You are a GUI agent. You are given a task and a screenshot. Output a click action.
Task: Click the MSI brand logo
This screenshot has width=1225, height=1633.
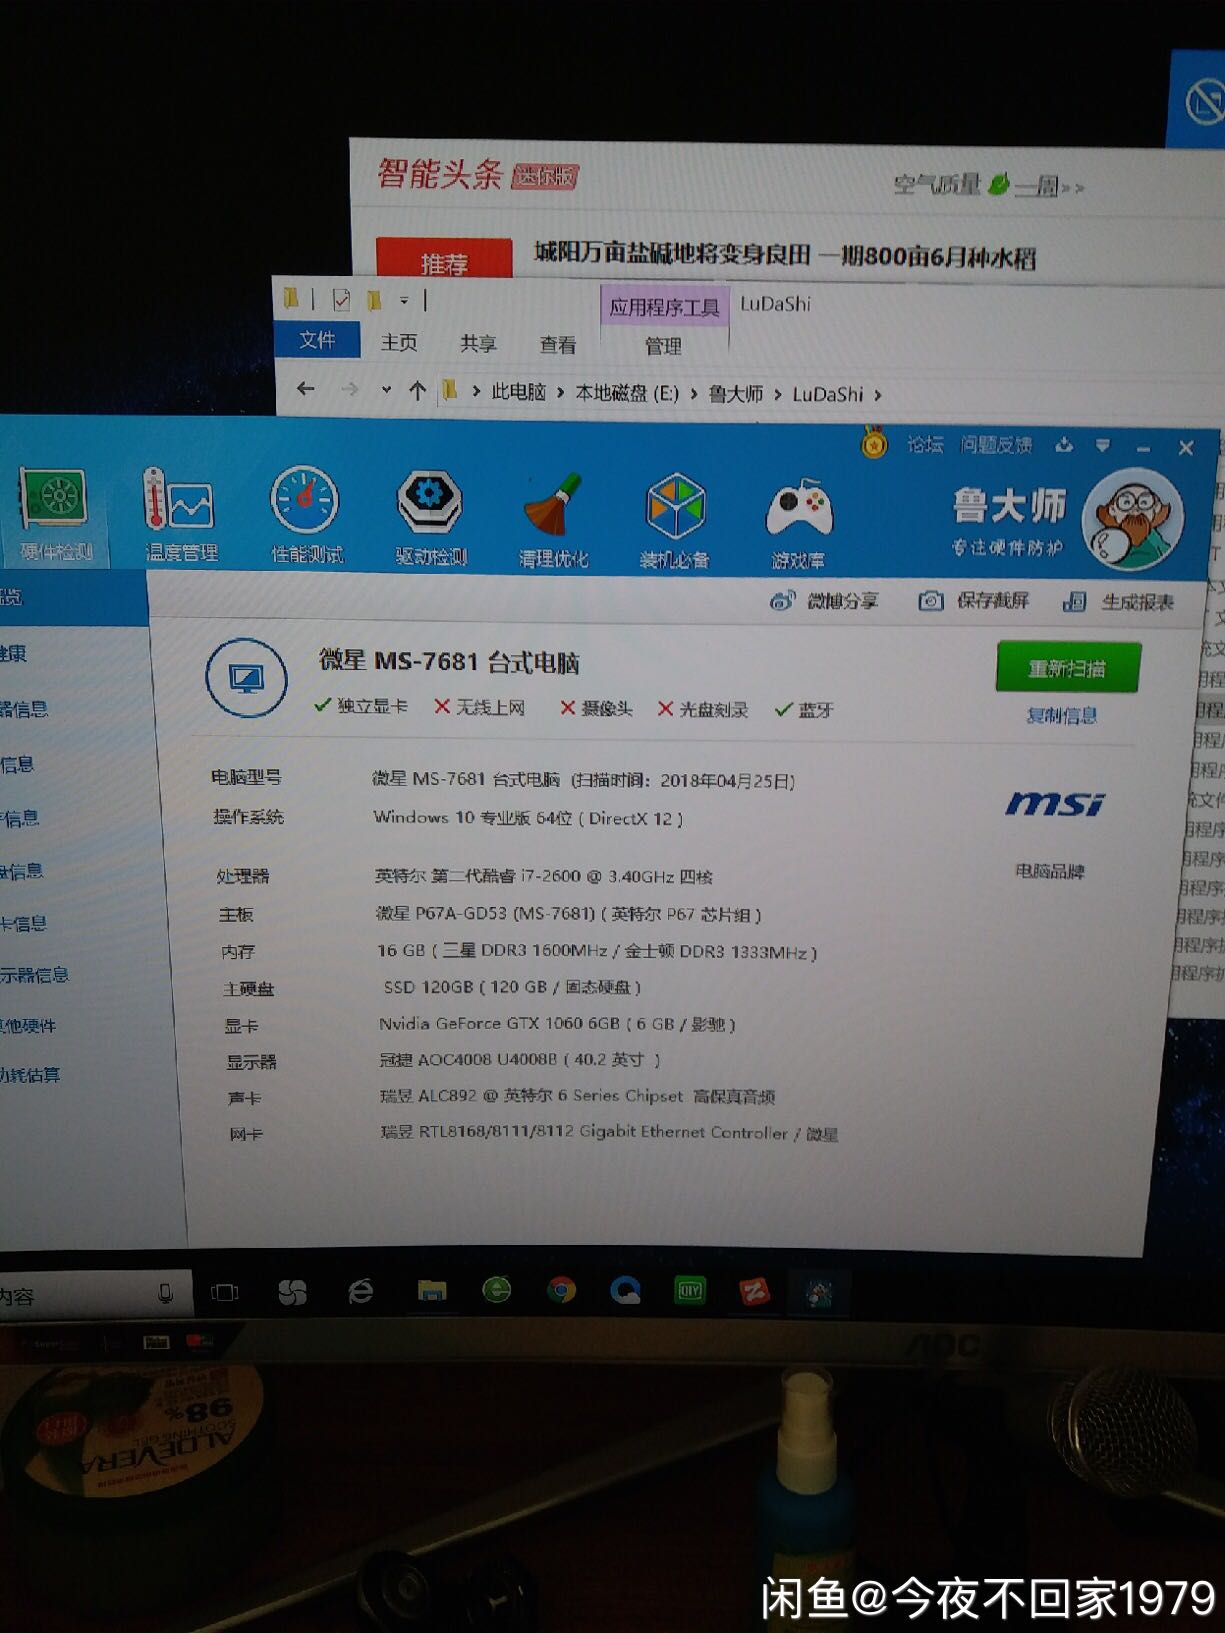click(1055, 803)
